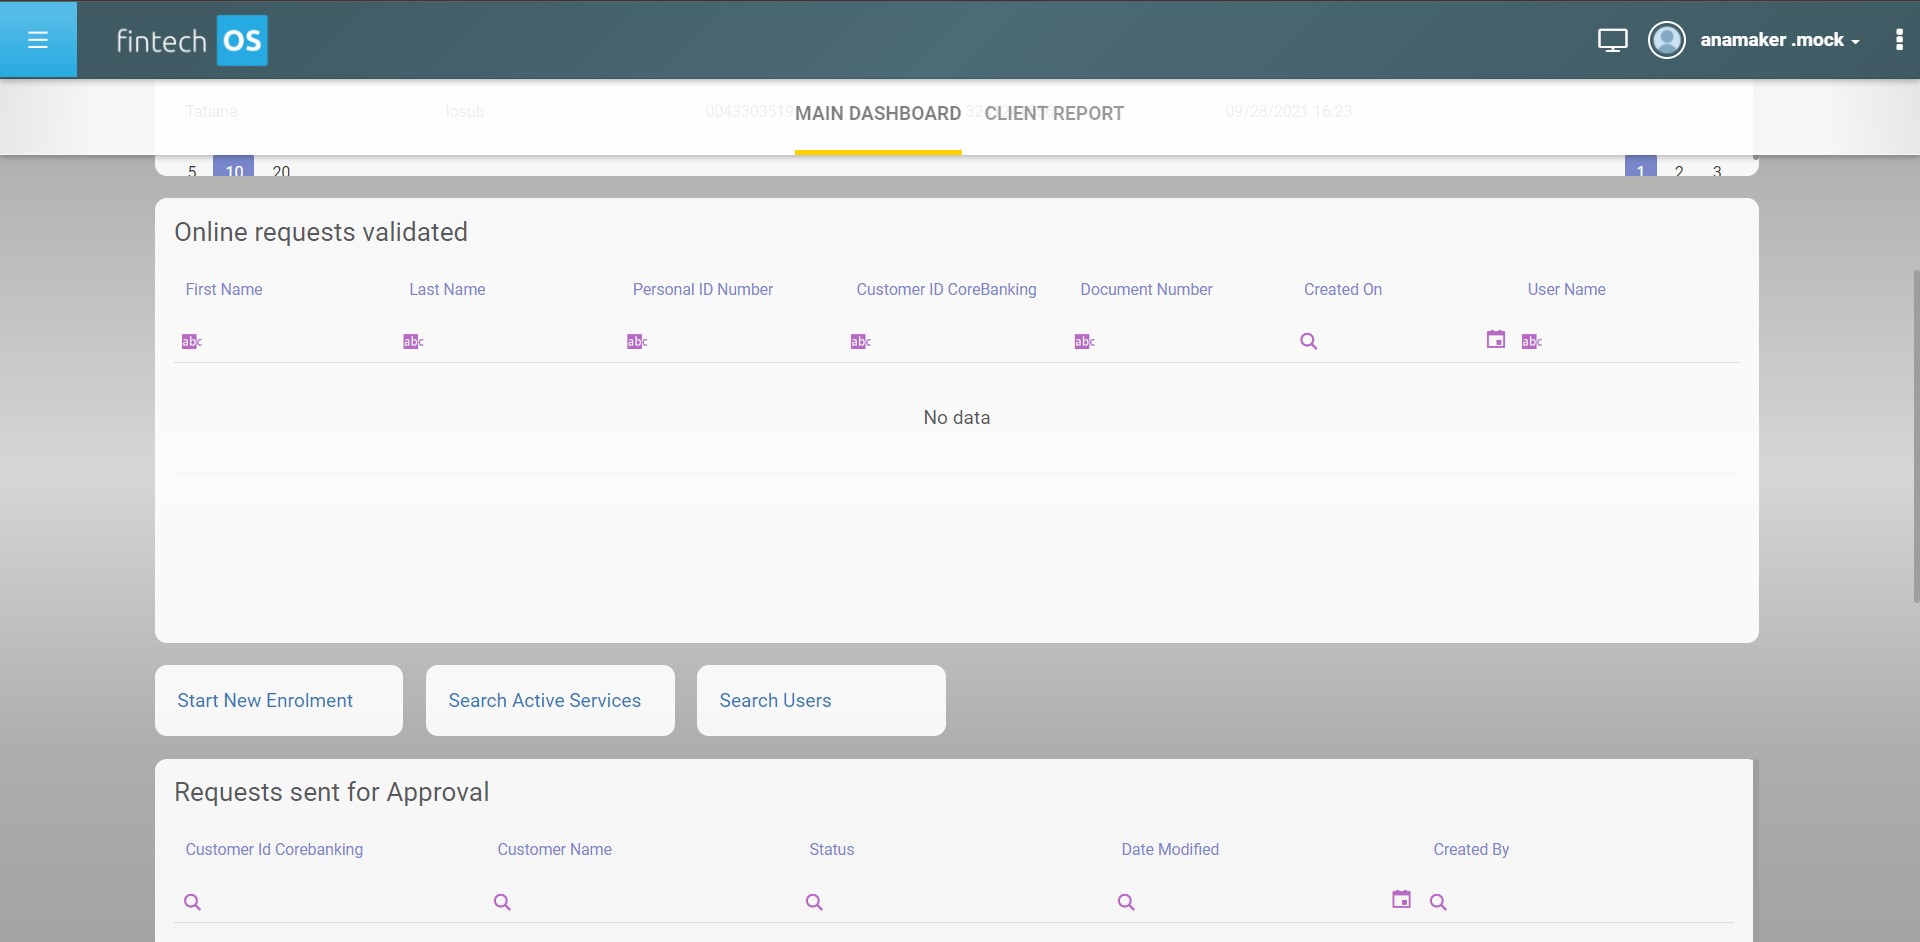The image size is (1920, 942).
Task: Click the user avatar profile icon
Action: (1666, 40)
